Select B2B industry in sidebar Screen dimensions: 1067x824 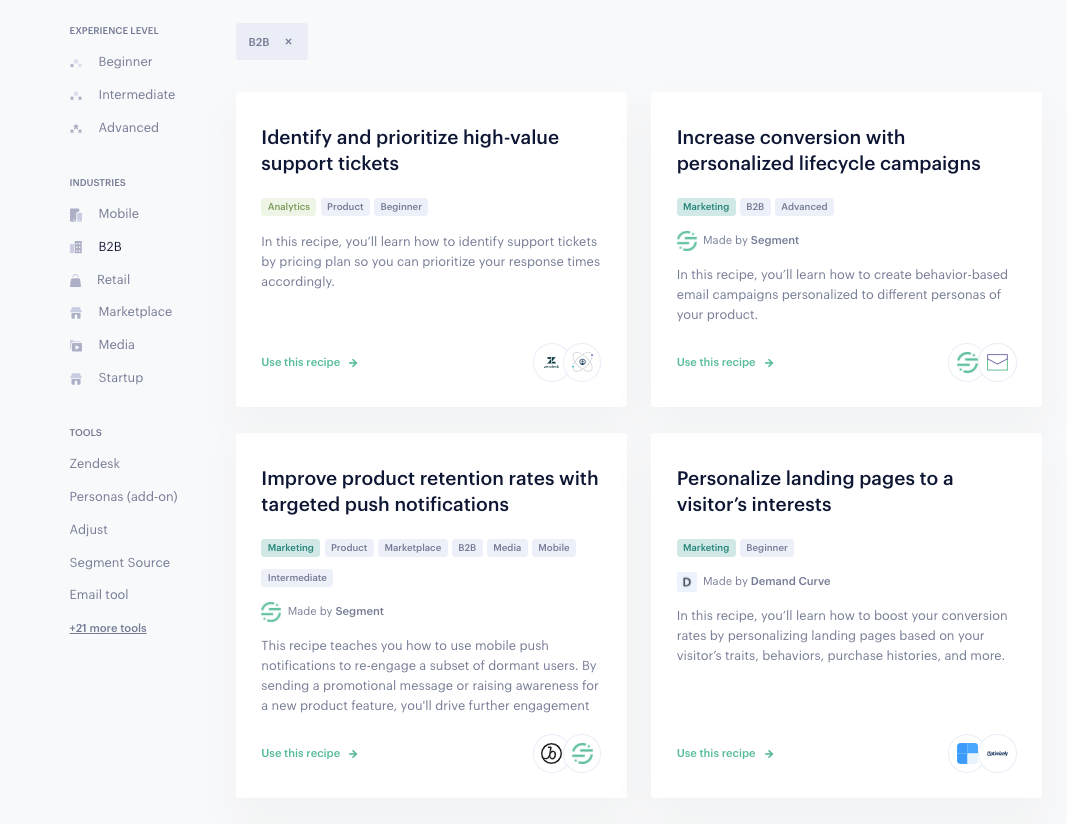(110, 246)
